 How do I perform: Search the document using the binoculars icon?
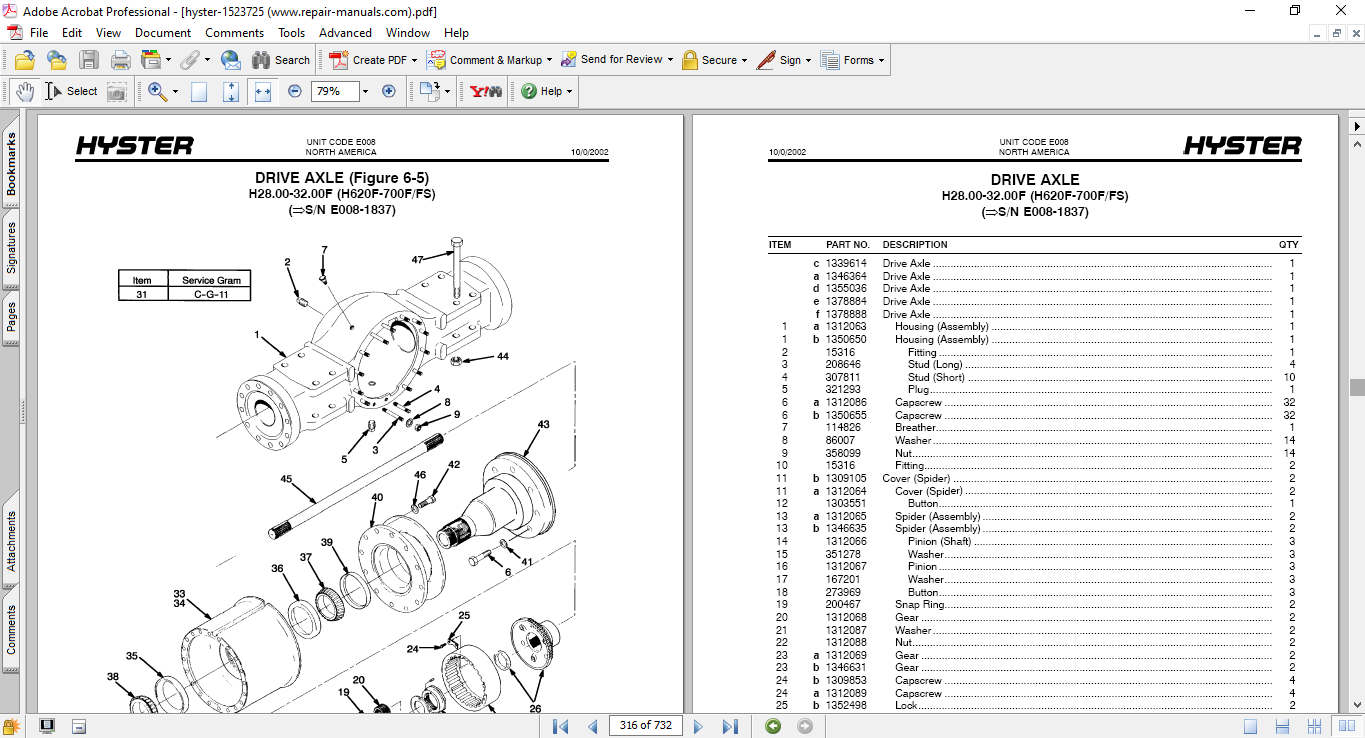click(x=262, y=60)
